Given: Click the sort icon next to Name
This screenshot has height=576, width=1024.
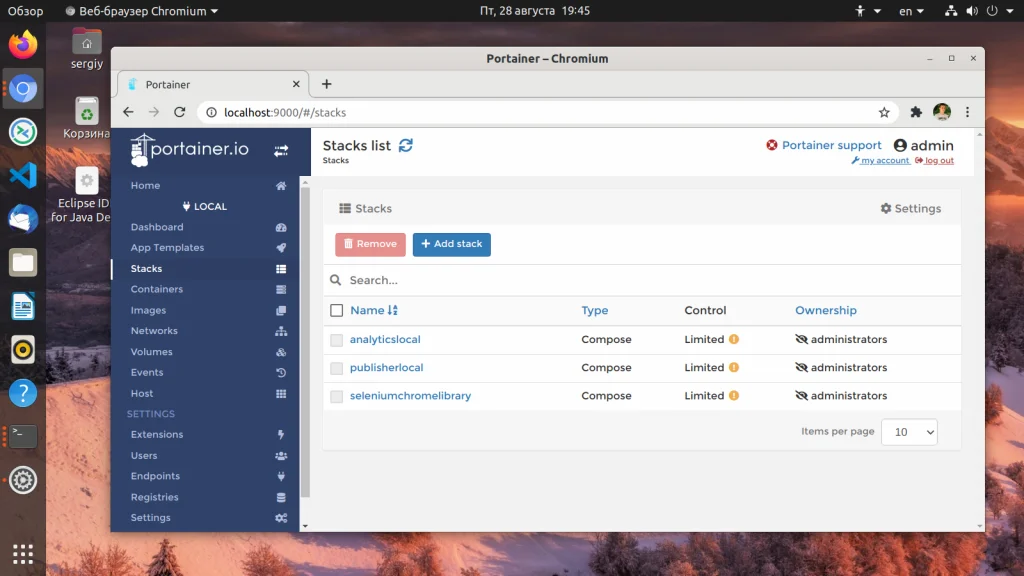Looking at the screenshot, I should [393, 311].
